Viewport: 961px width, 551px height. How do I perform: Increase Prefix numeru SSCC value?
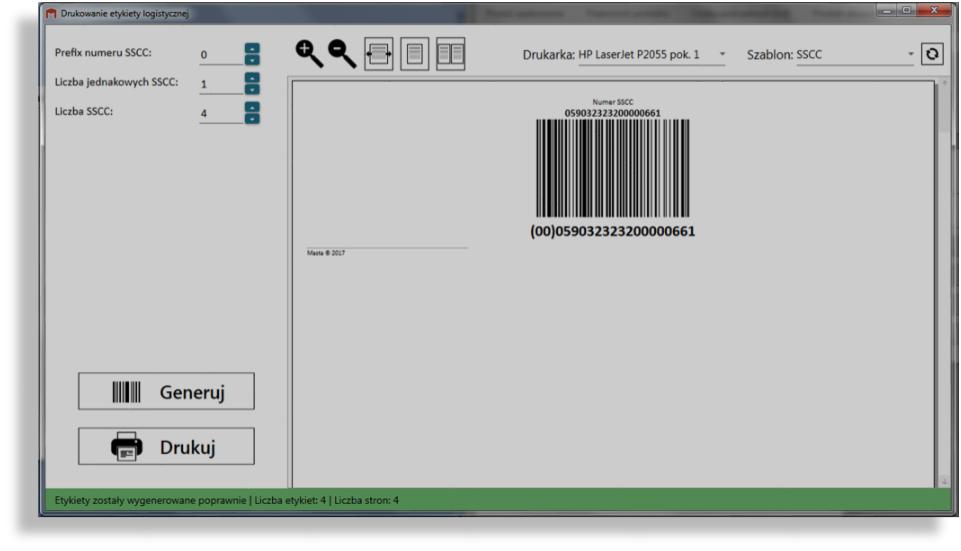coord(252,48)
